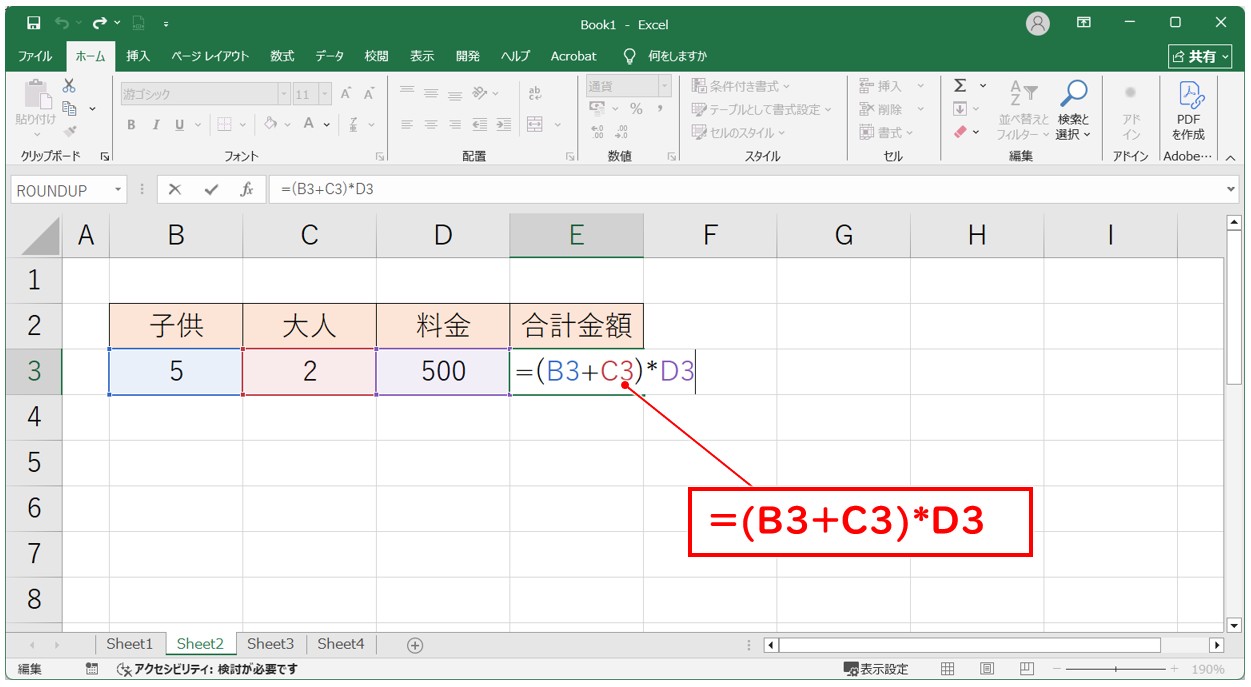Switch to the 校閲 tab
1251x687 pixels.
[376, 56]
